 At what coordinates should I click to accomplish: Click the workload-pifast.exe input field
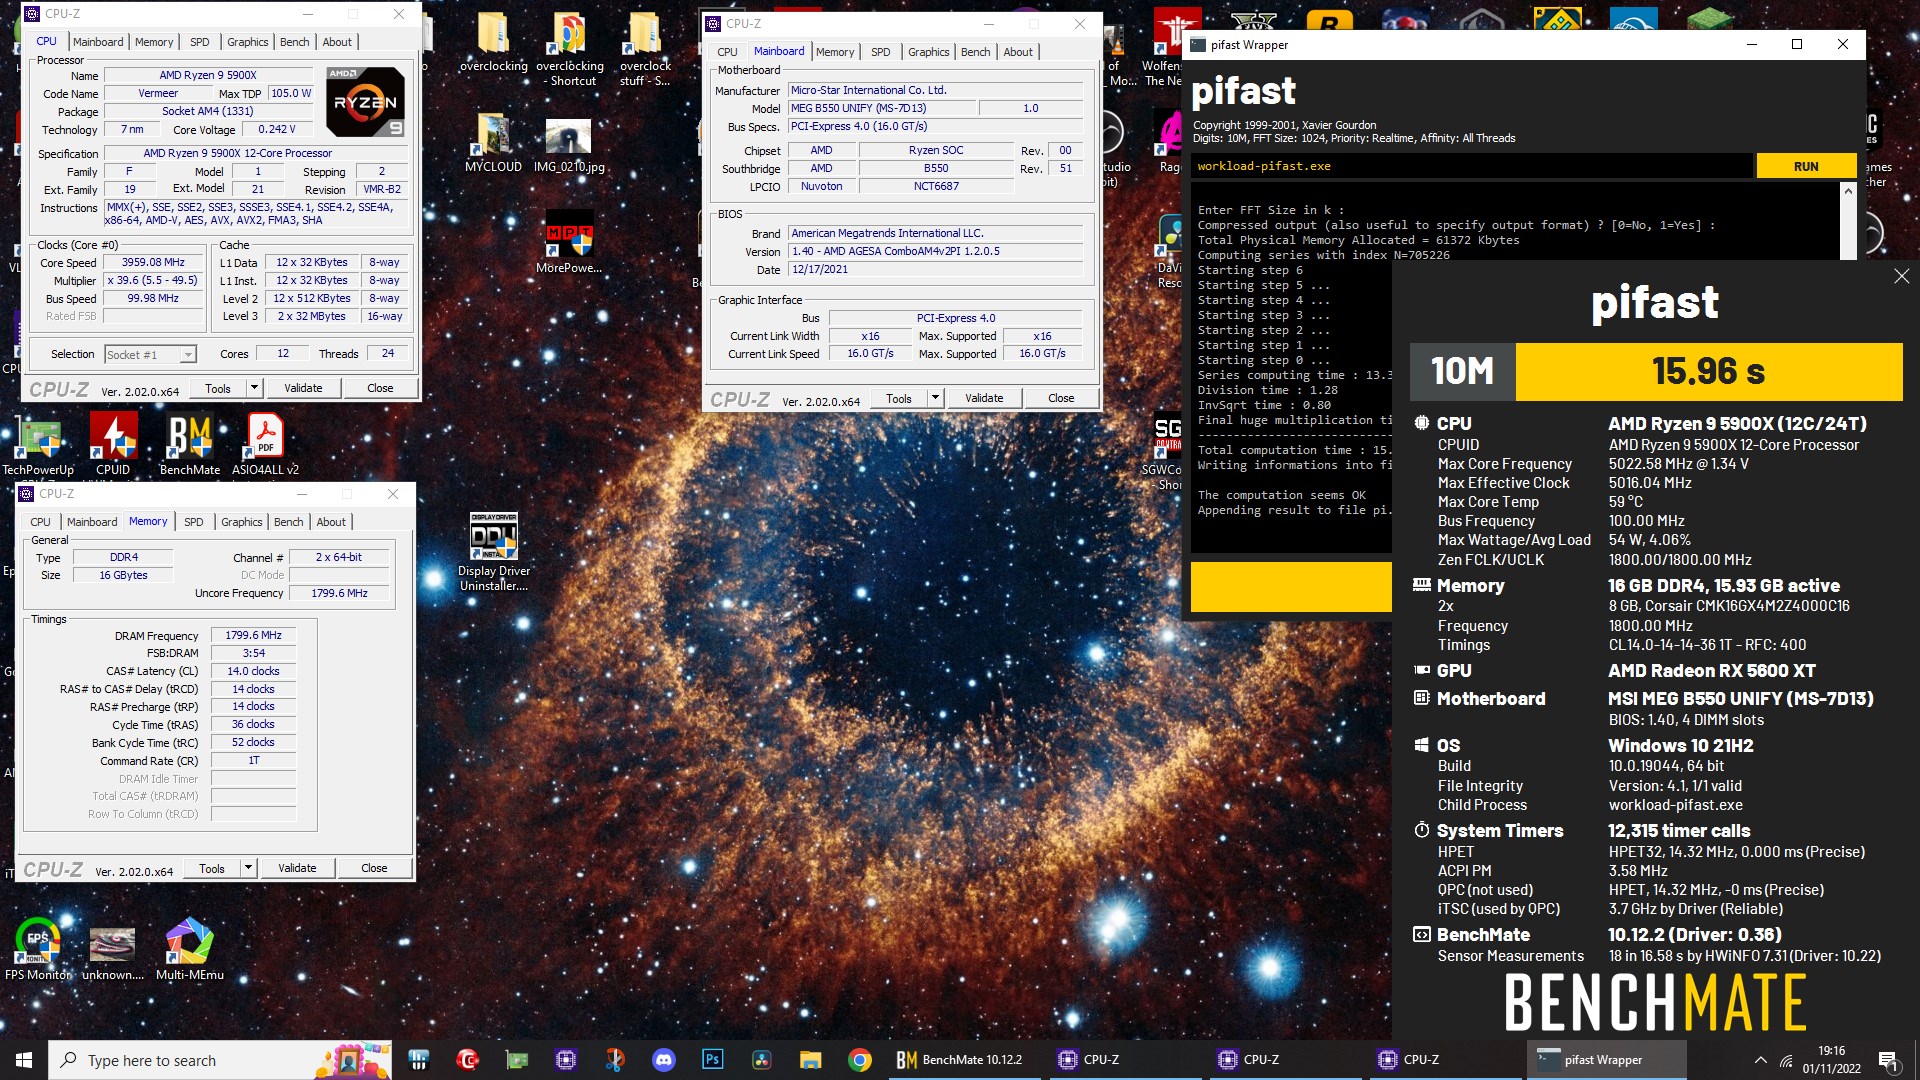pyautogui.click(x=1472, y=166)
